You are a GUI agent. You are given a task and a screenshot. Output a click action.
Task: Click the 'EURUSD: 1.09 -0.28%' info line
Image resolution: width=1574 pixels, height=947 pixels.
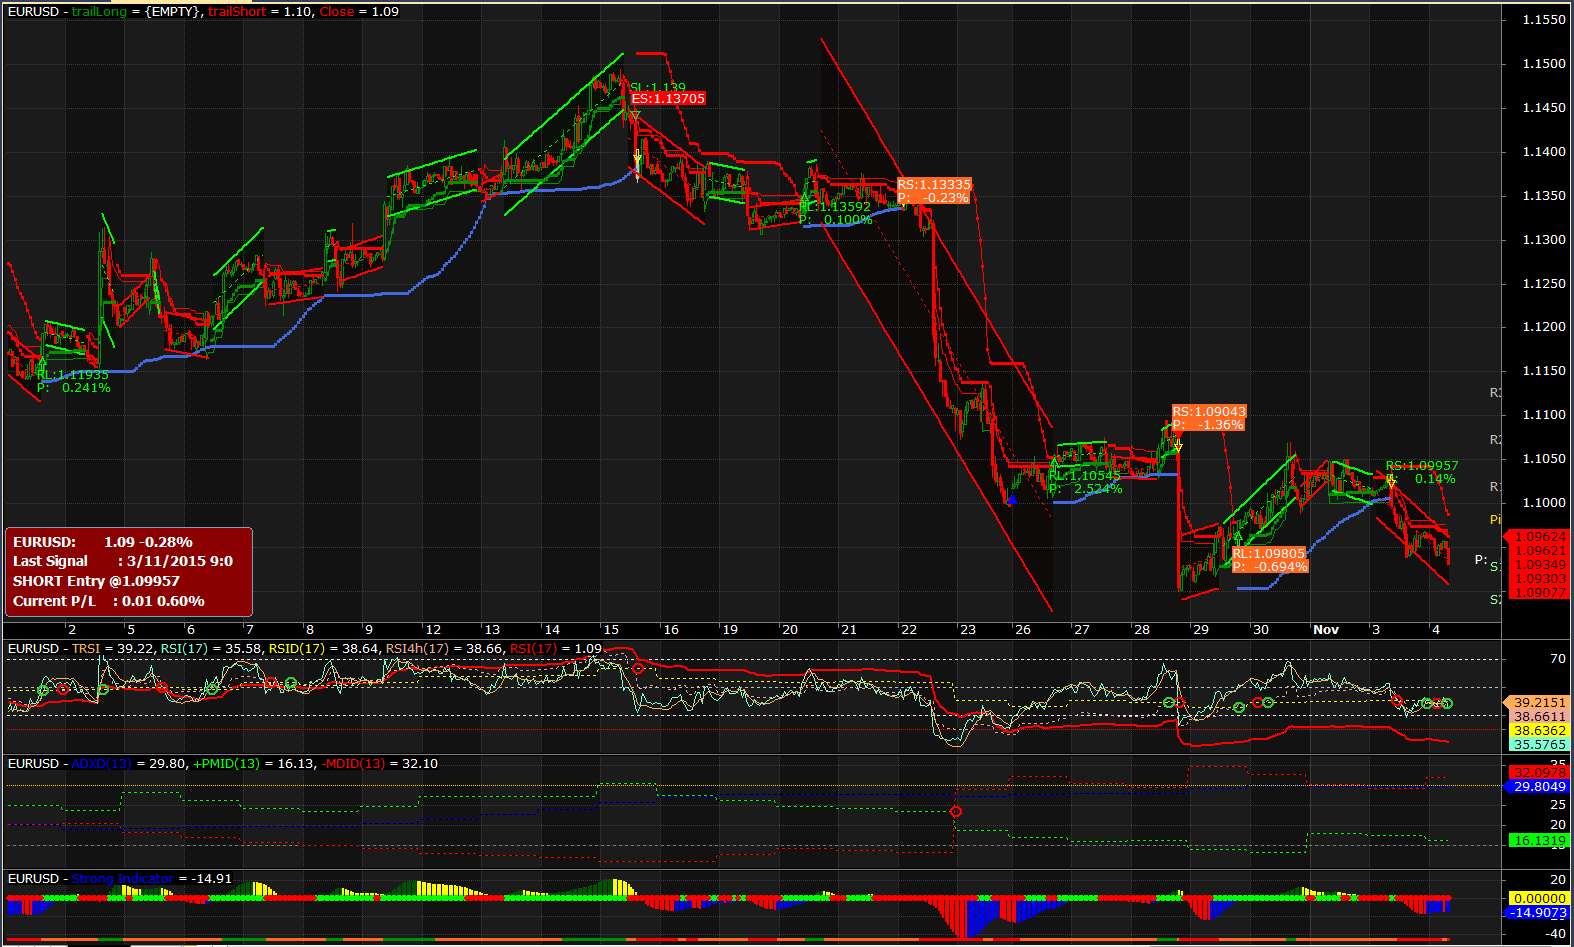(103, 542)
